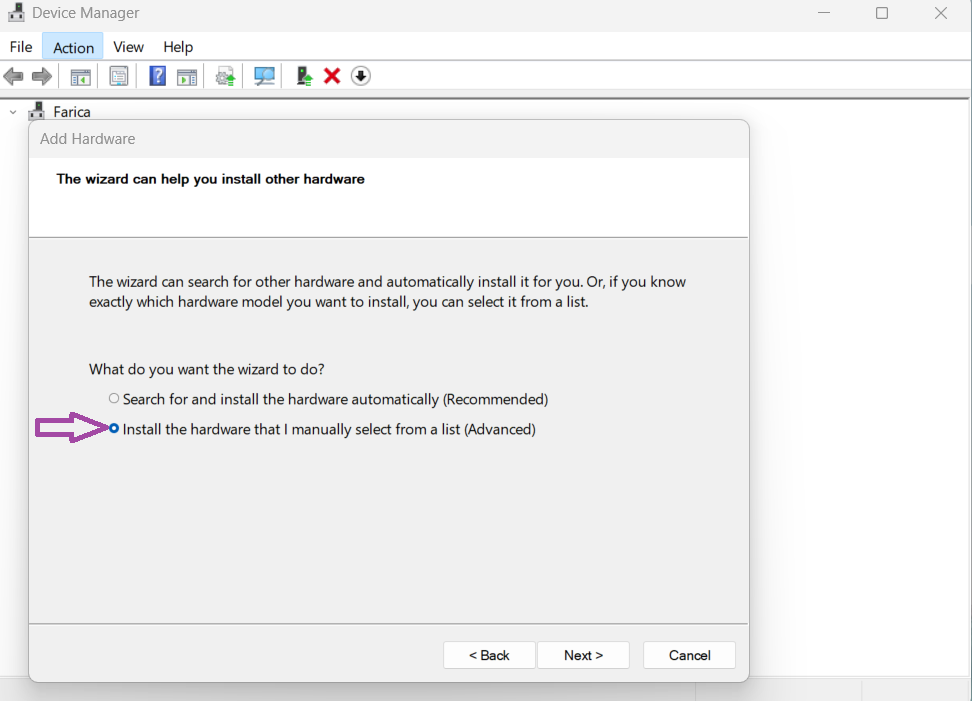Open the Properties toolbar icon

119,77
